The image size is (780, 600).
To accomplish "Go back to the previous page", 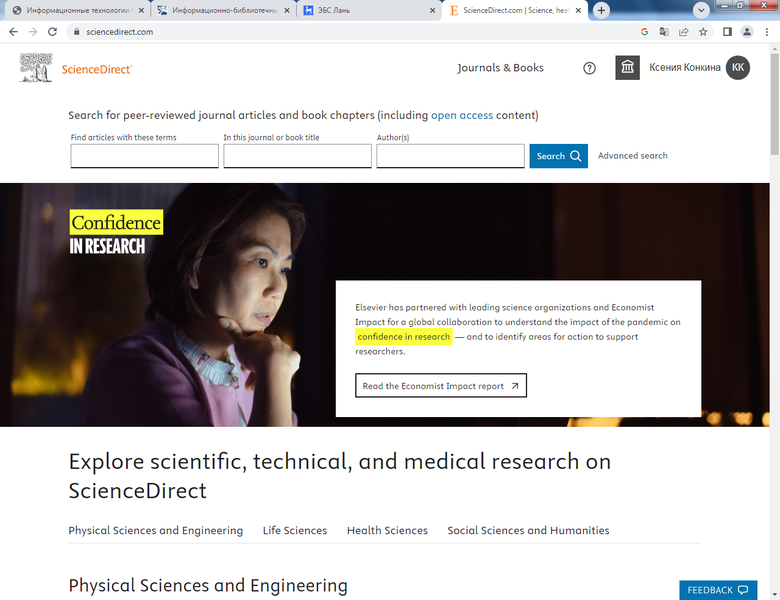I will coord(13,32).
